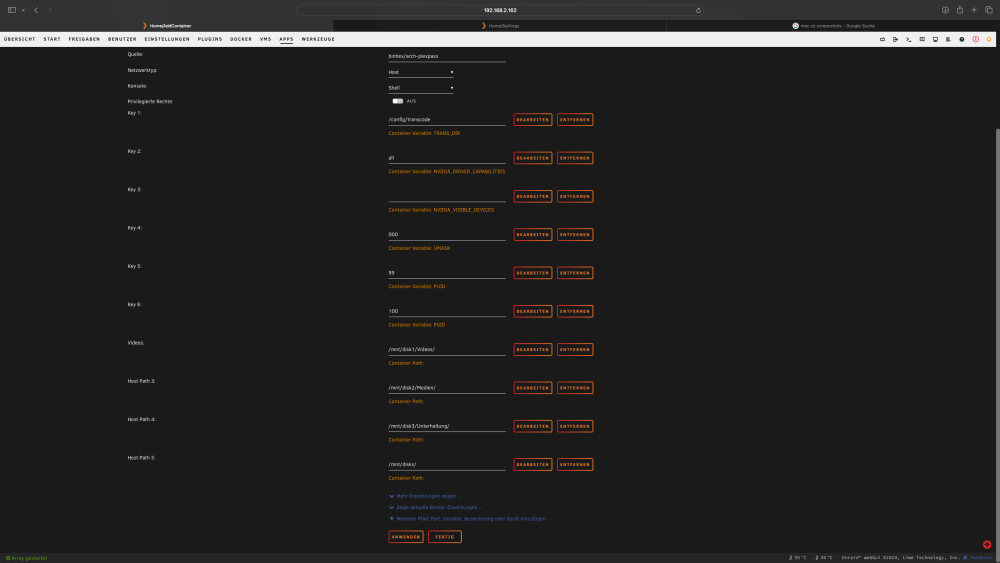This screenshot has height=563, width=1000.
Task: Open the WERKZEUGE menu
Action: (x=318, y=39)
